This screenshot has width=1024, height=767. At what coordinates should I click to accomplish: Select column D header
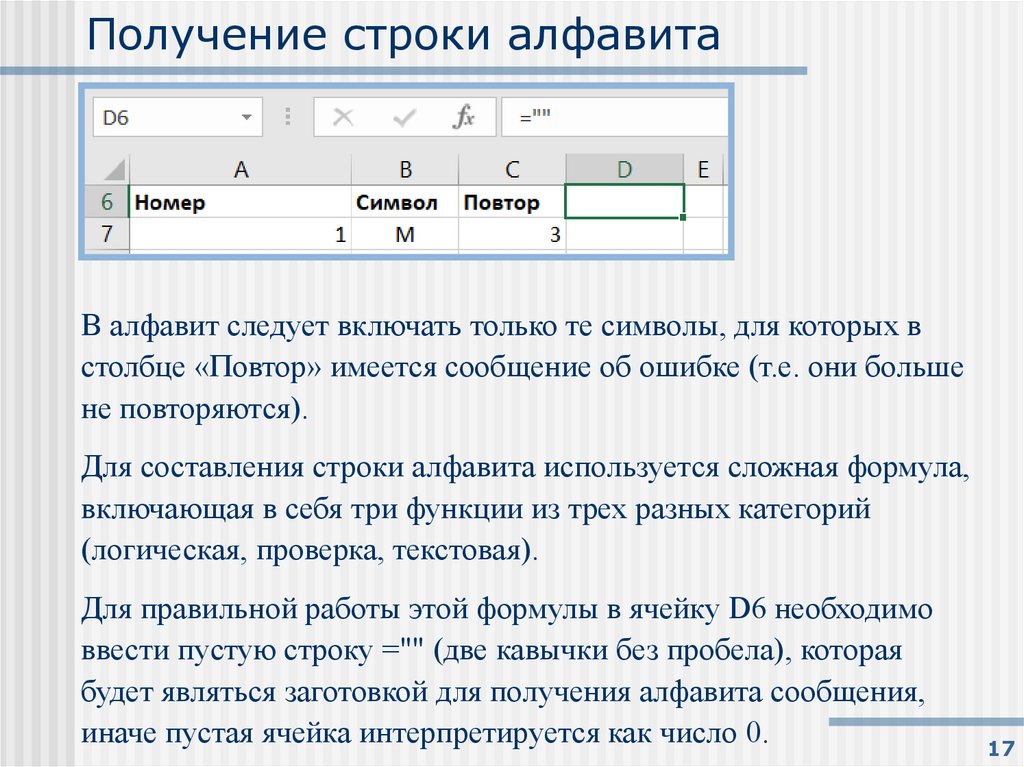(625, 168)
